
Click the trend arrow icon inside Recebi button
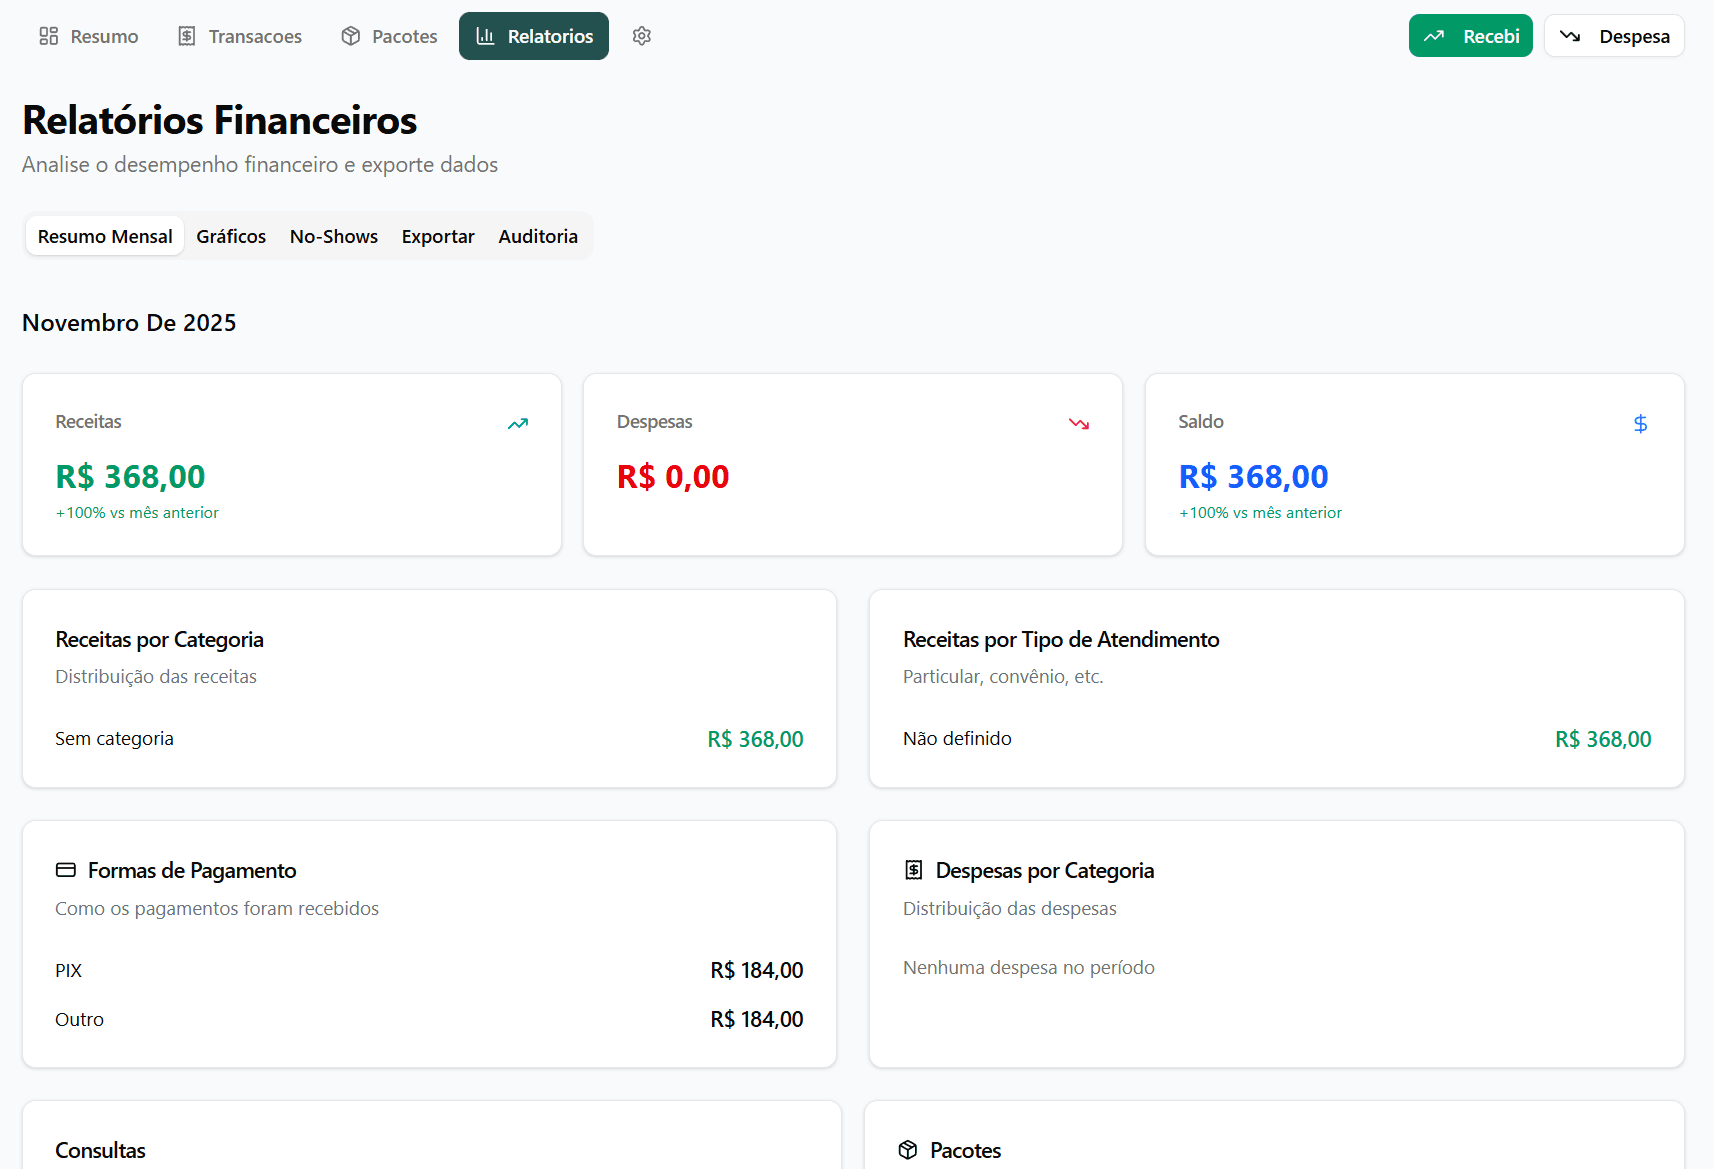pyautogui.click(x=1435, y=35)
